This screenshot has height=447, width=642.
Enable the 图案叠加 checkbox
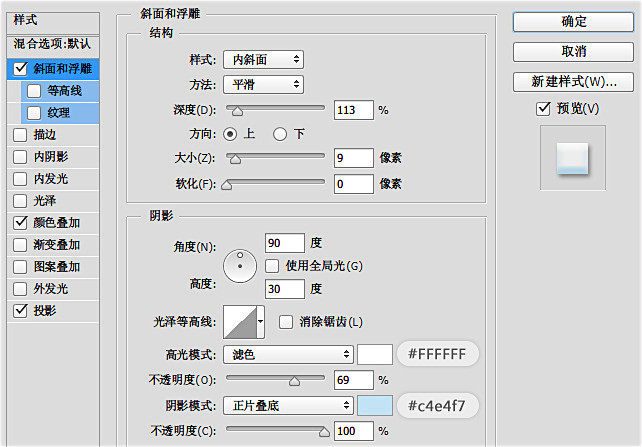coord(20,267)
